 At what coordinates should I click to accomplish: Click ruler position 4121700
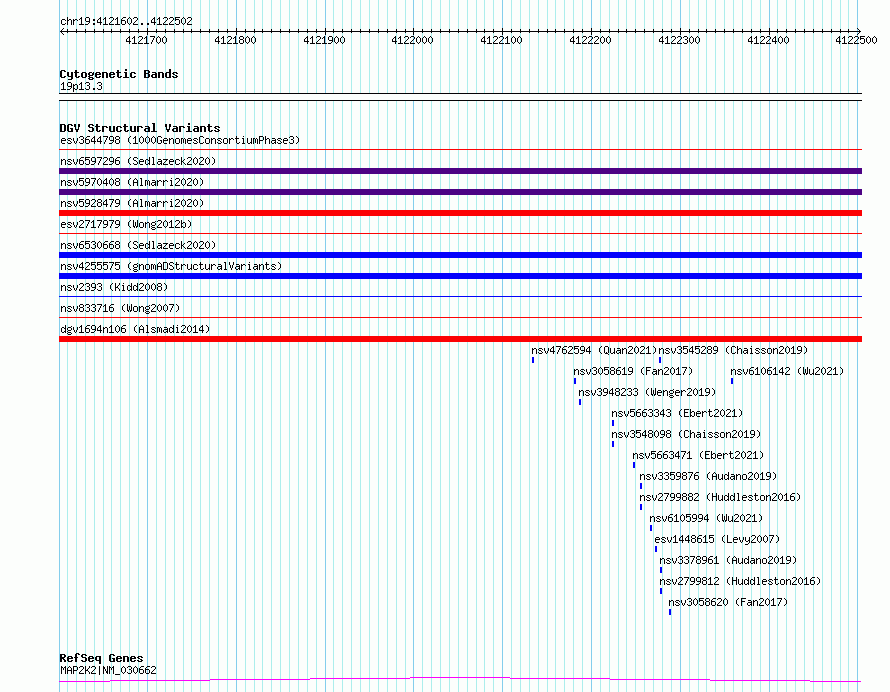[146, 40]
